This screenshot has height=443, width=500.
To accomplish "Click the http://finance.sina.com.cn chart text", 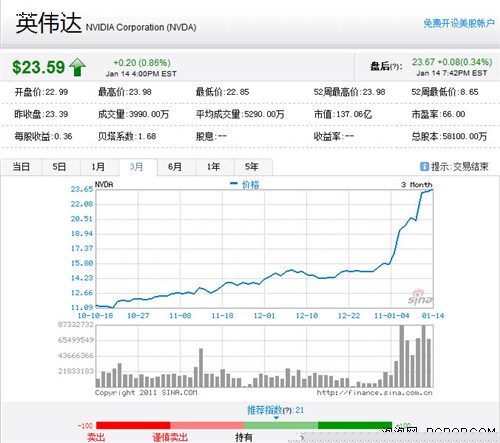I will (374, 393).
